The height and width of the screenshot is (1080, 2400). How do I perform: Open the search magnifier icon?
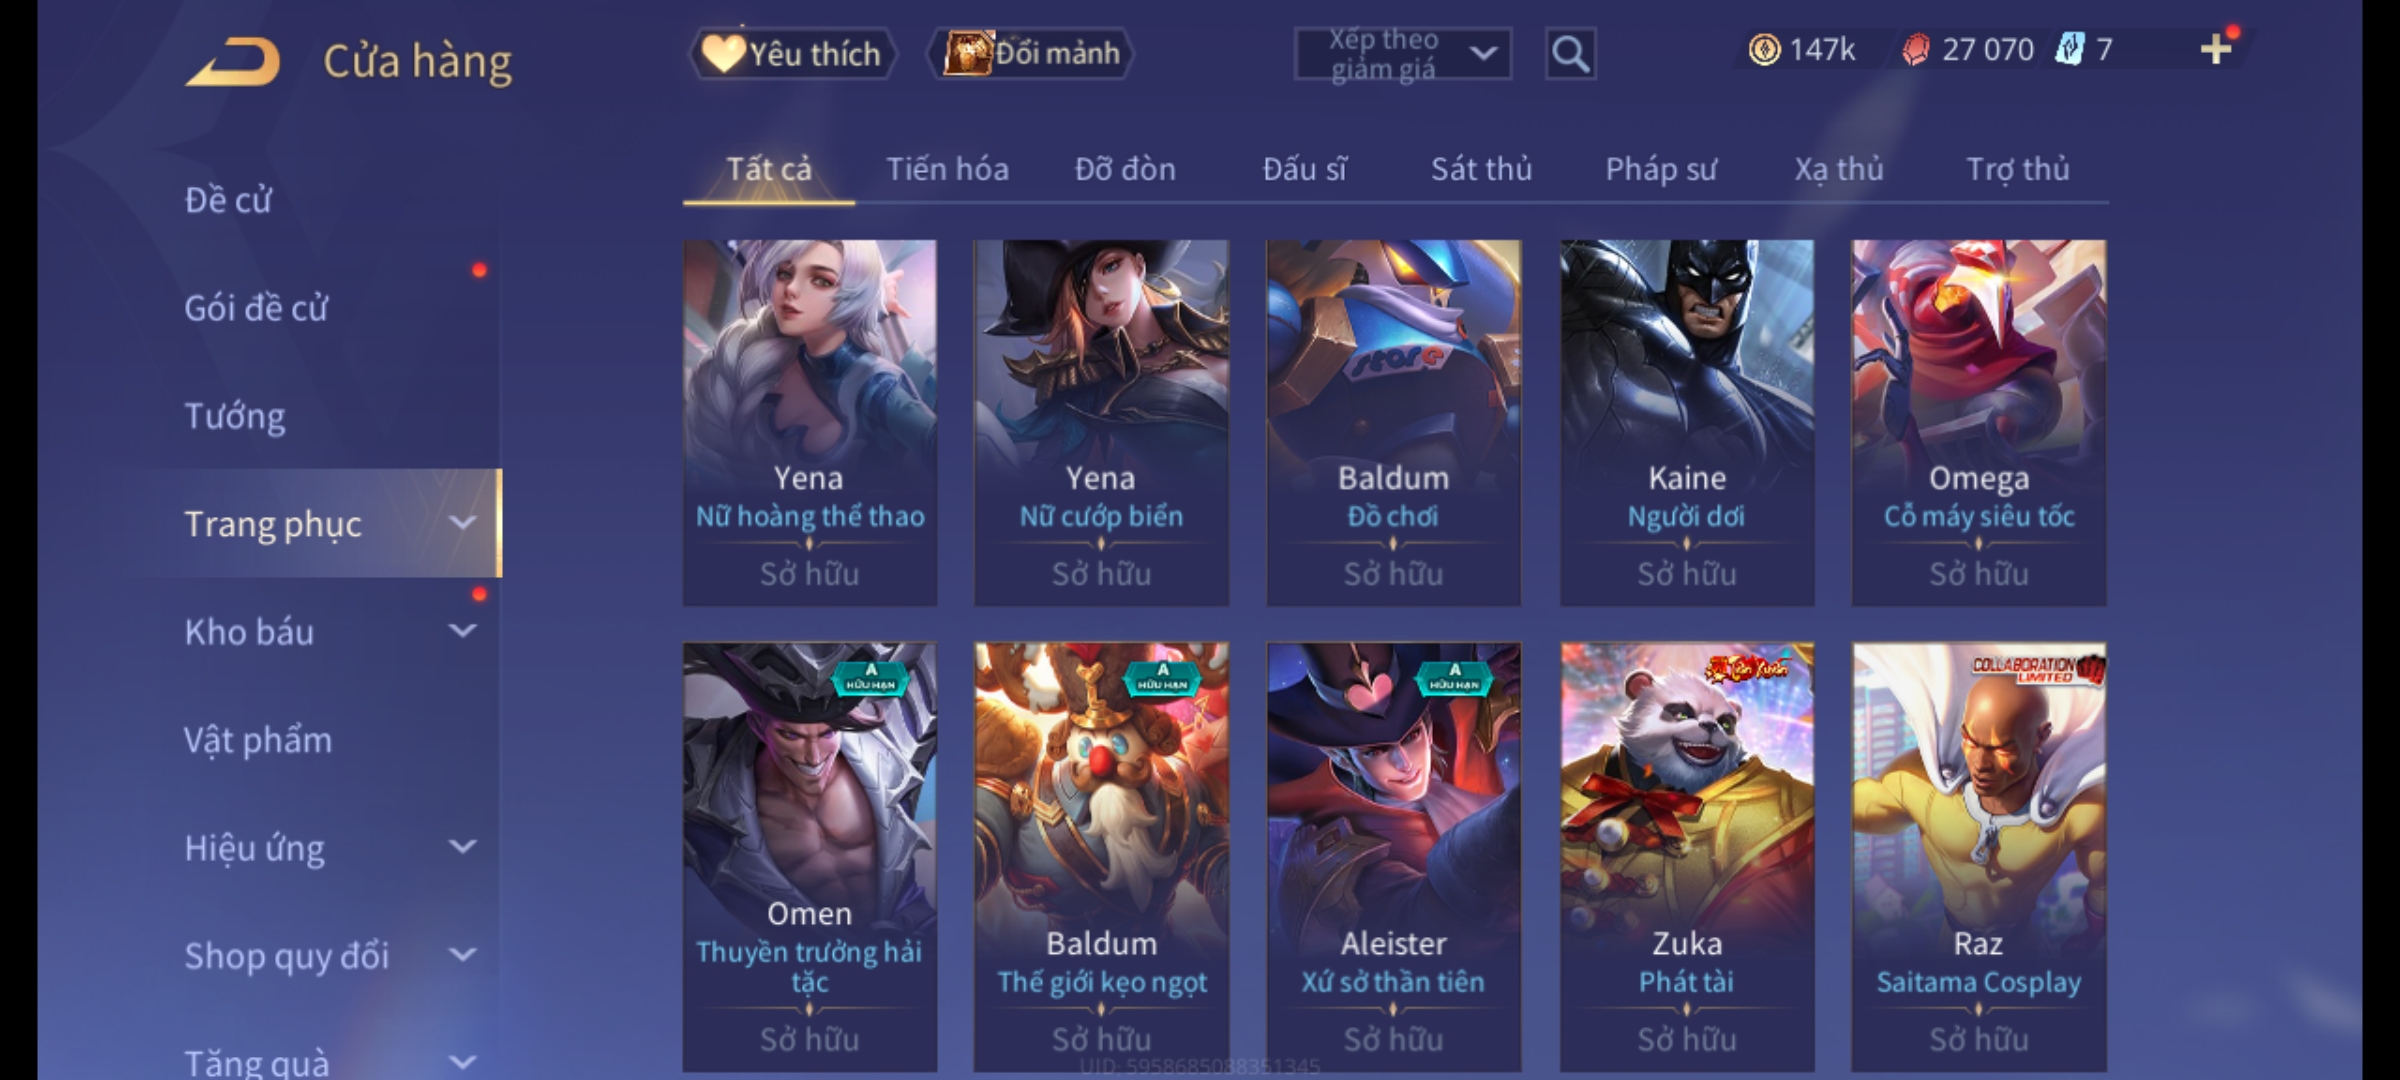[x=1570, y=54]
